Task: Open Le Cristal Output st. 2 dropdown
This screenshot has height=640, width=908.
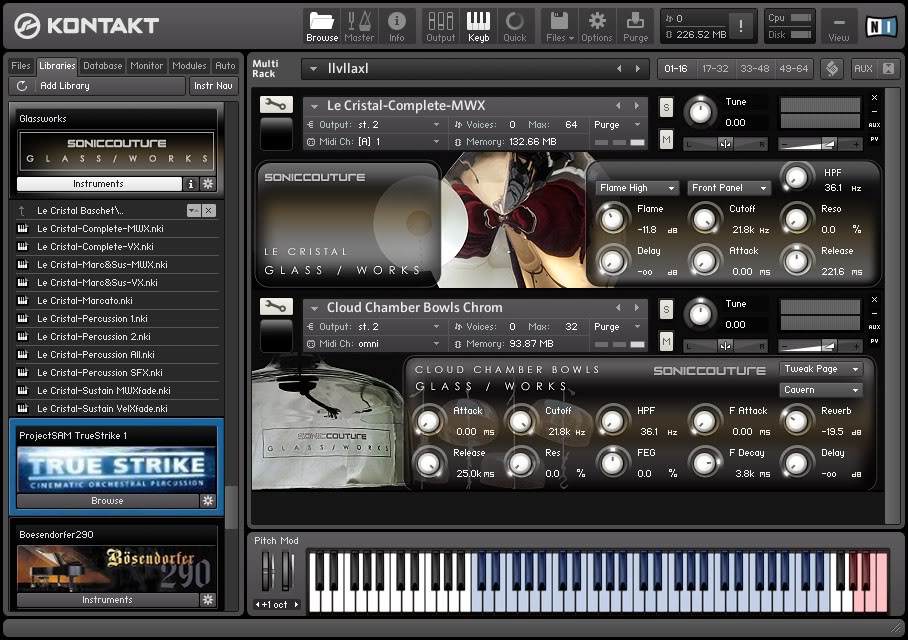Action: 375,125
